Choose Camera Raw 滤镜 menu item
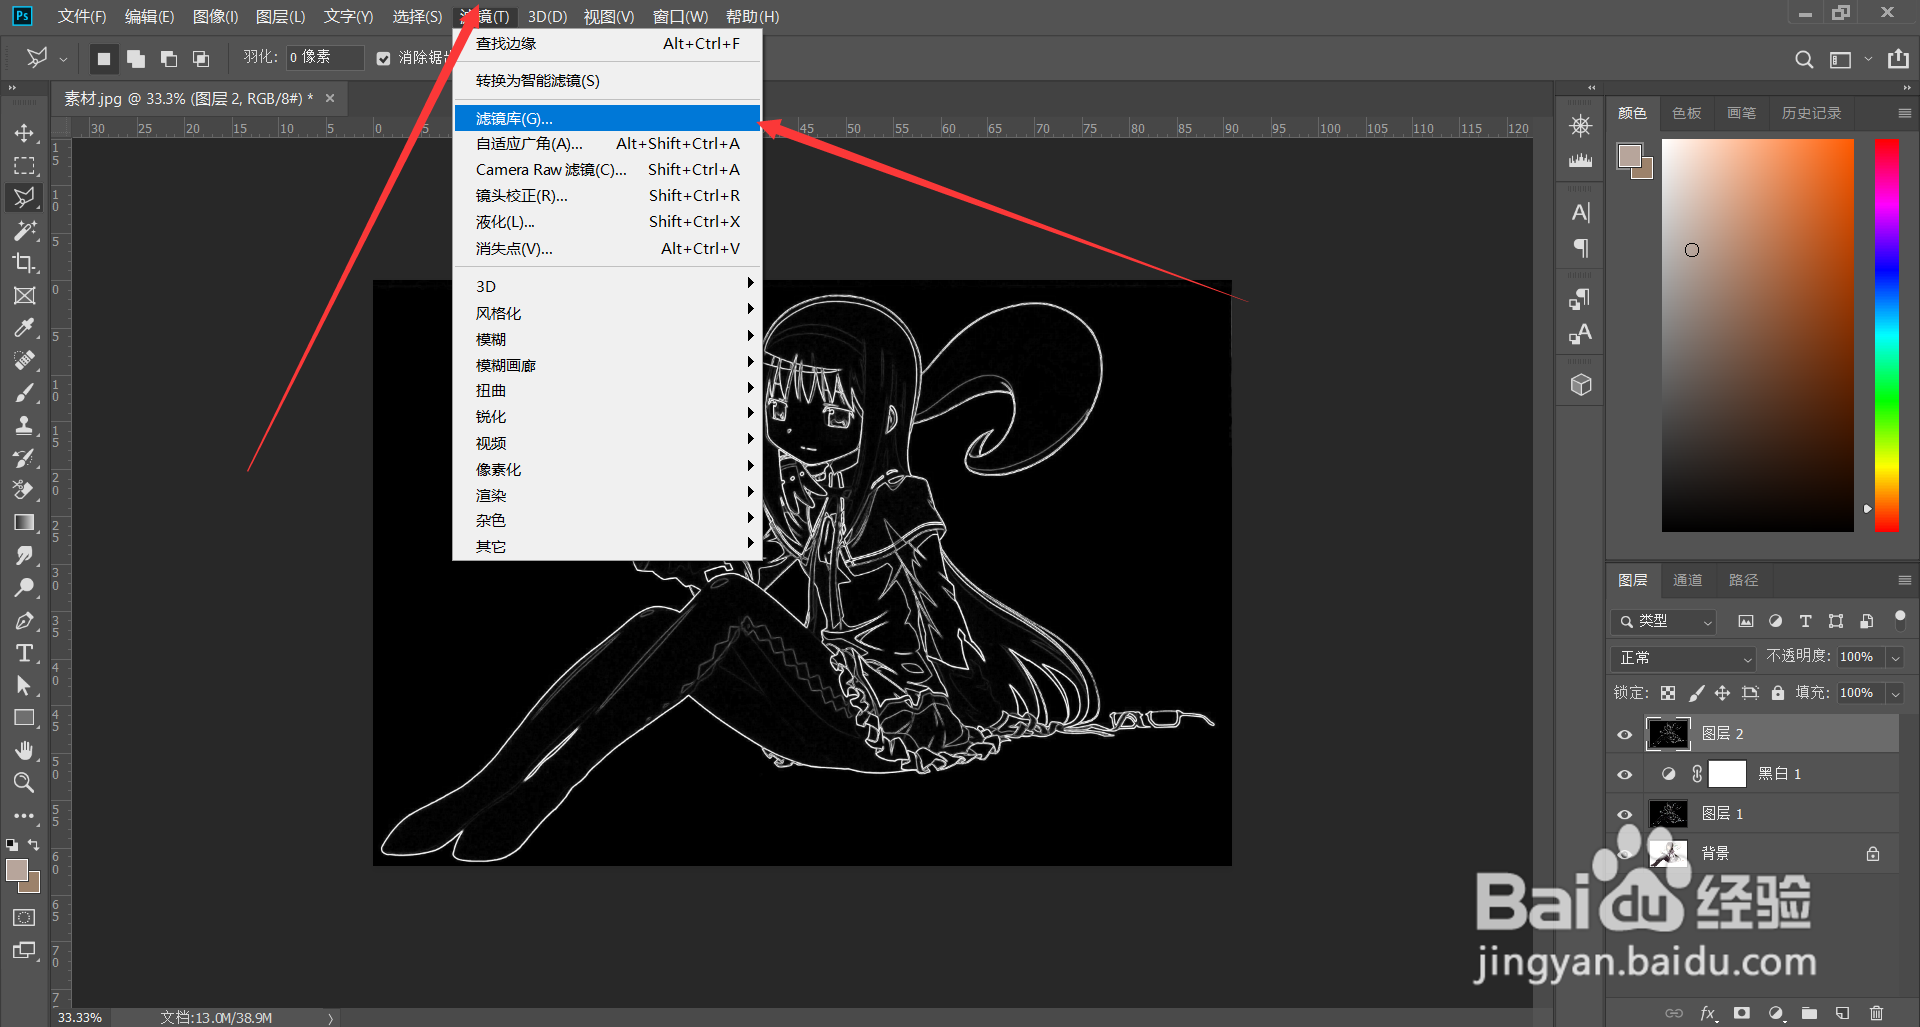This screenshot has height=1027, width=1920. tap(607, 170)
